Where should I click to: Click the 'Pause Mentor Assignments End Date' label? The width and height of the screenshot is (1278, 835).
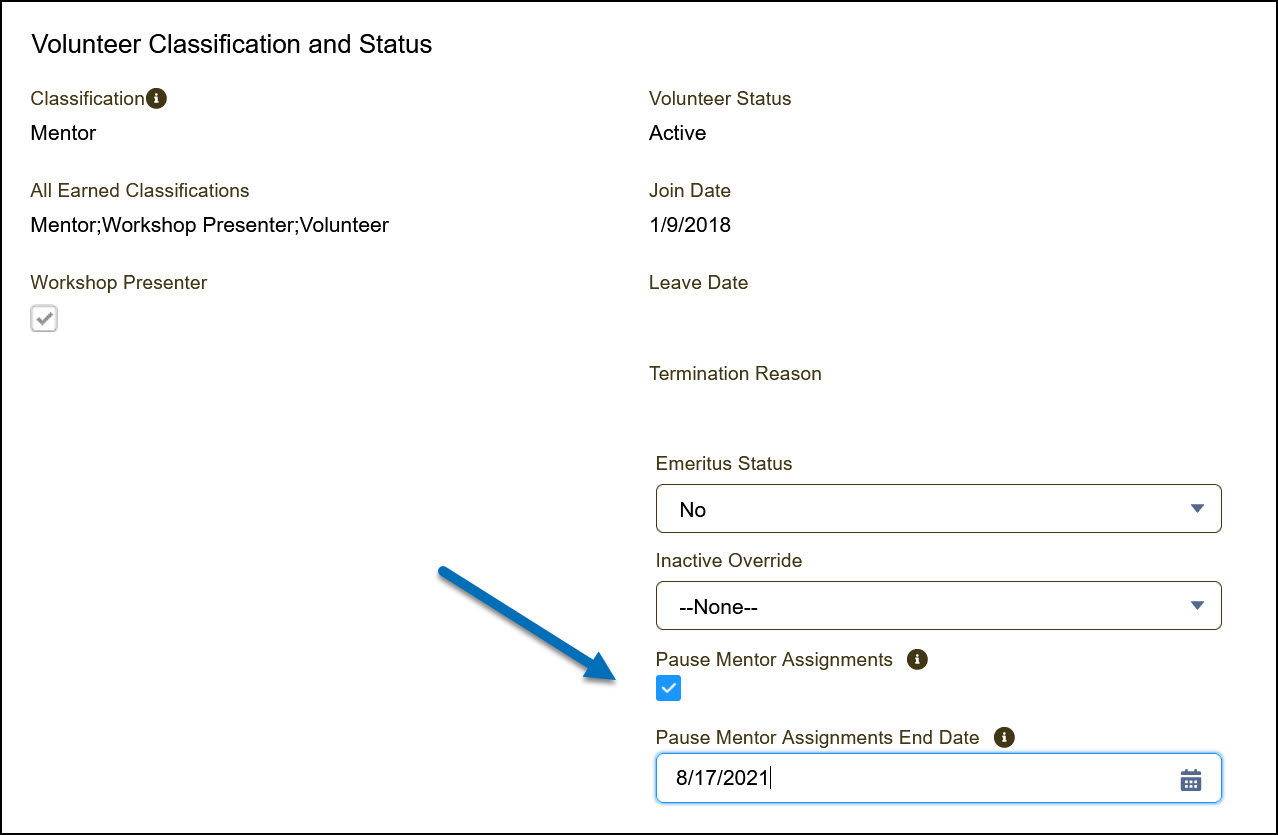click(x=818, y=737)
